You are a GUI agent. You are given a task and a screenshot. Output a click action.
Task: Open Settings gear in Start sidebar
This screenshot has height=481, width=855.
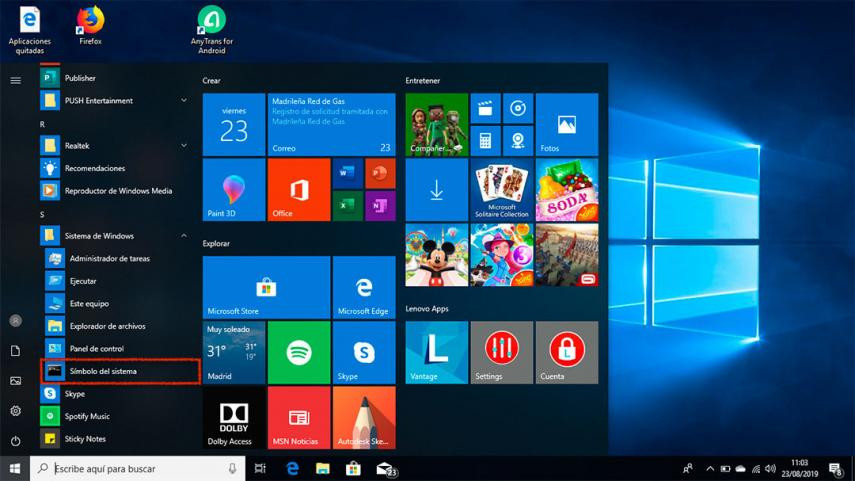pyautogui.click(x=16, y=411)
